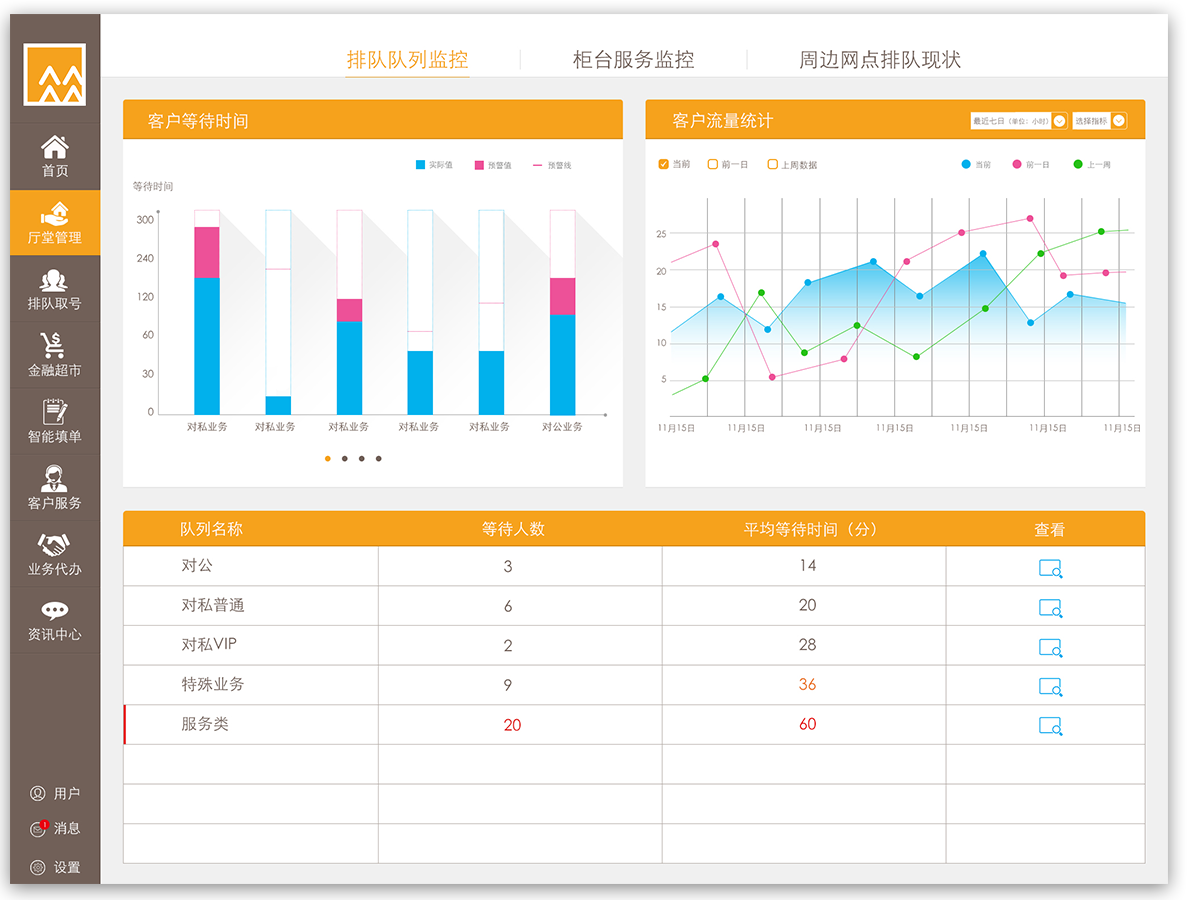
Task: Open 金融超市 from the sidebar
Action: click(55, 355)
